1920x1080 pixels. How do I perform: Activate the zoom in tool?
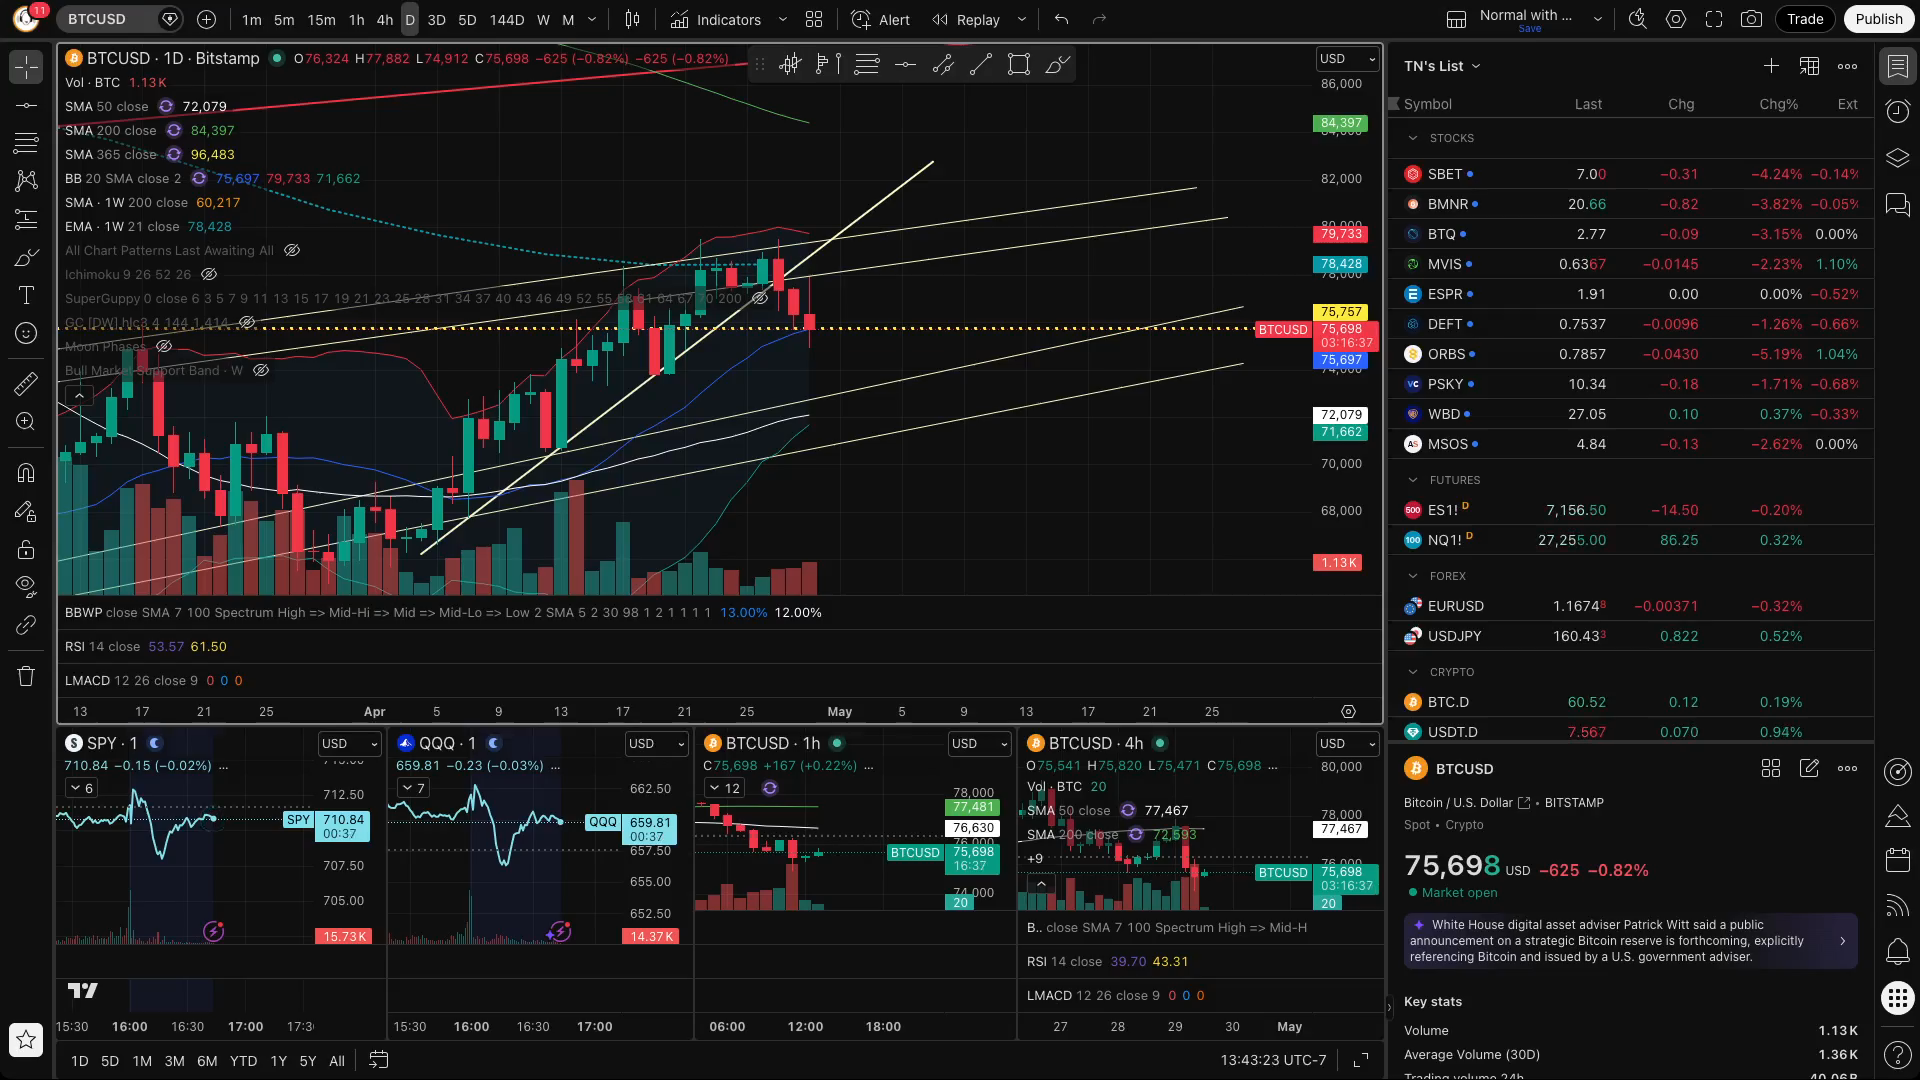pos(26,421)
